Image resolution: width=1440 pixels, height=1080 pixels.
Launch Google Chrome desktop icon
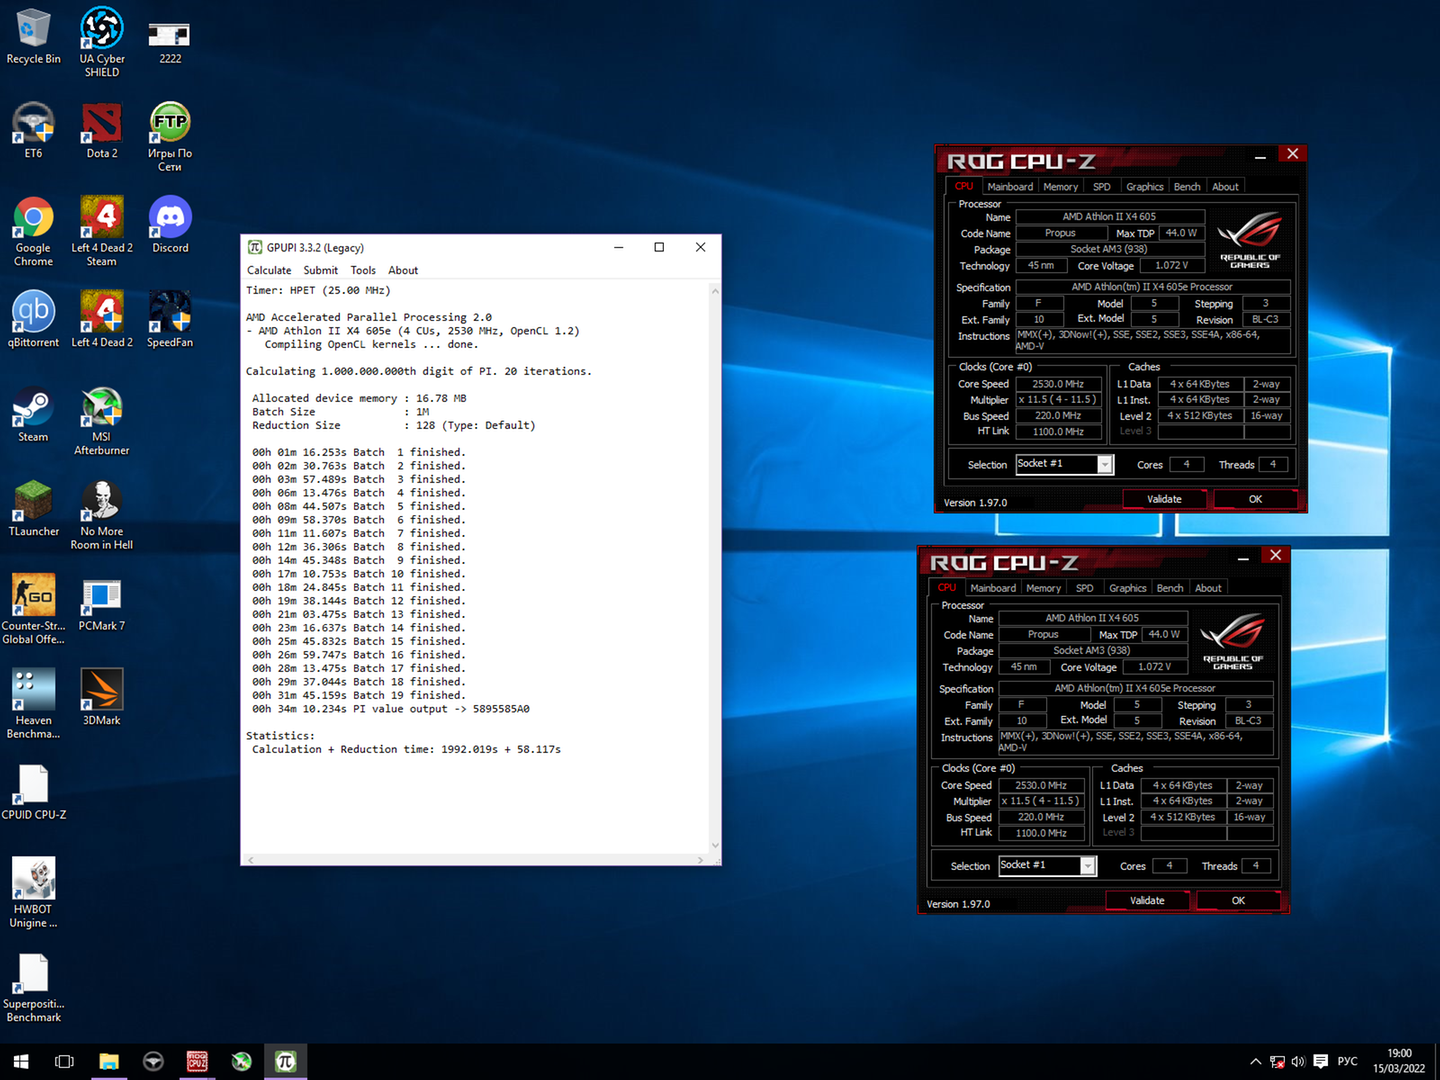33,231
